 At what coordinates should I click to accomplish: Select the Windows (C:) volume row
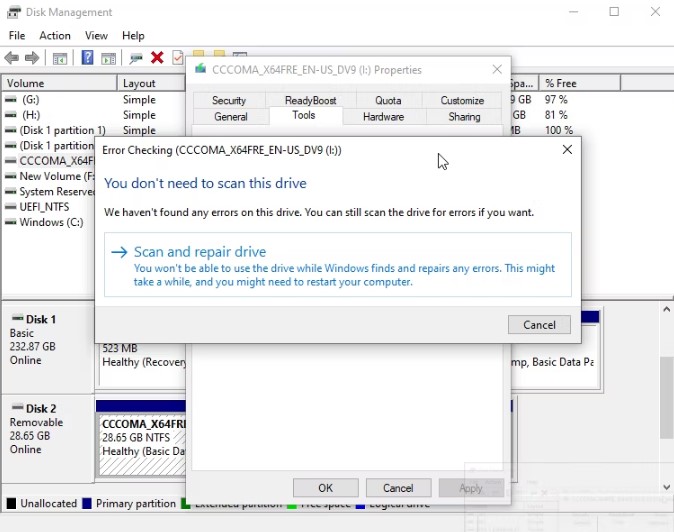[x=49, y=222]
